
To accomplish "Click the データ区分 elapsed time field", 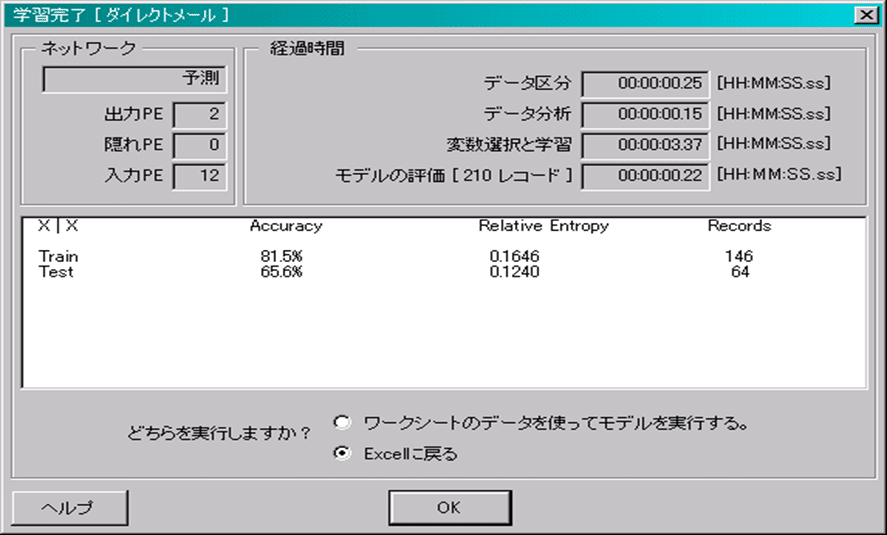I will pos(645,84).
